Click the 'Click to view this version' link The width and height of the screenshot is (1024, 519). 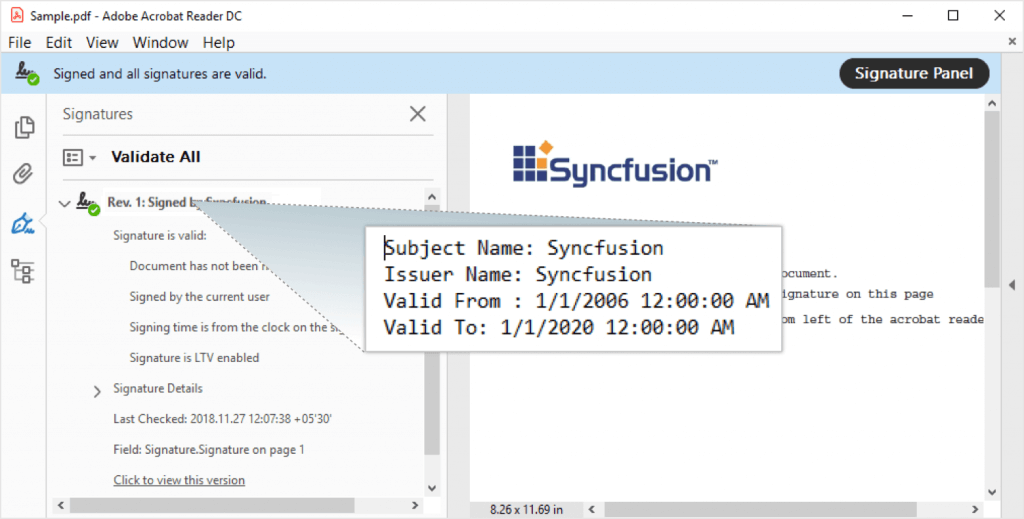(179, 480)
